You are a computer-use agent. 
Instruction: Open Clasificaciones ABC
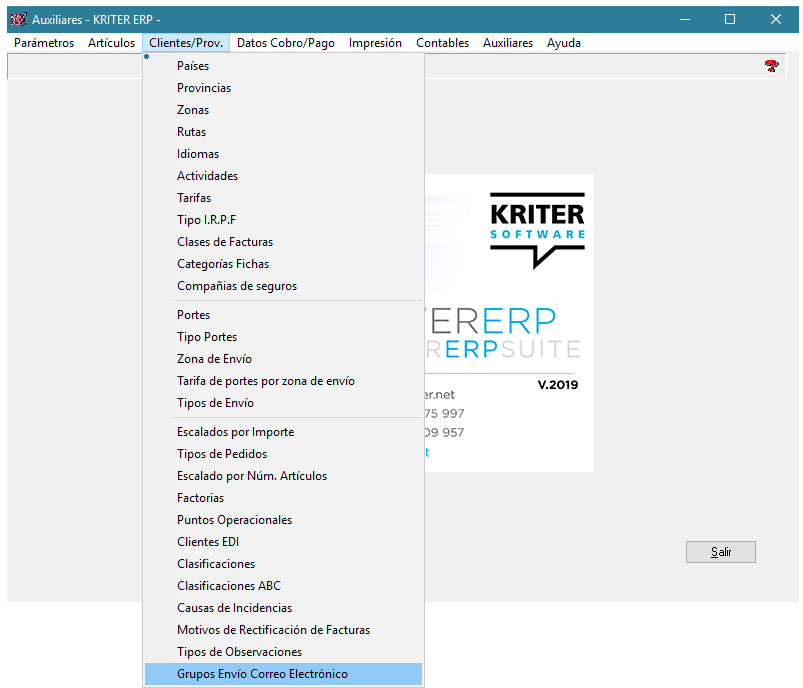click(x=283, y=586)
